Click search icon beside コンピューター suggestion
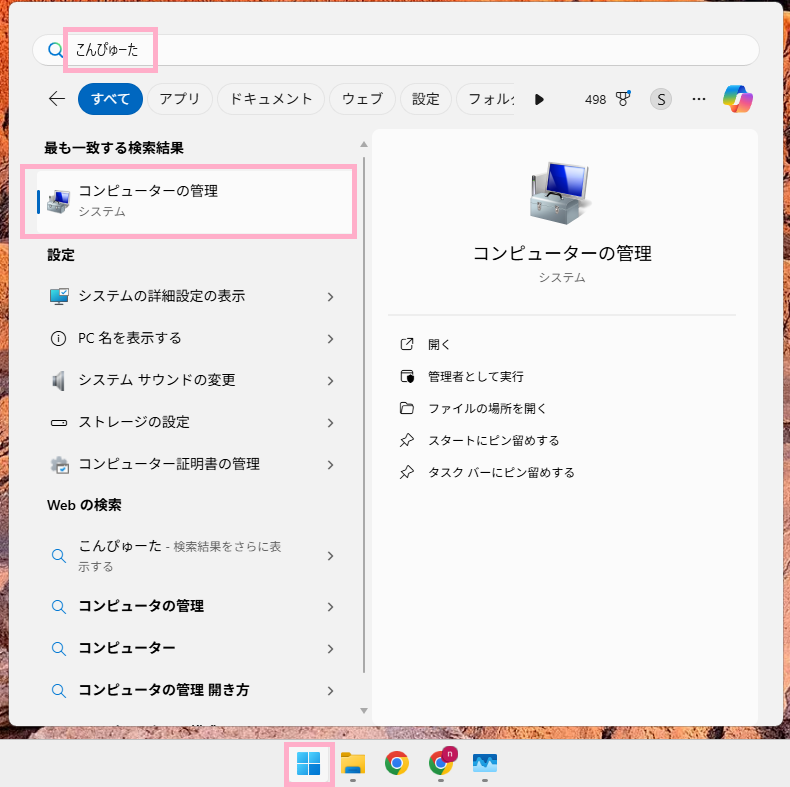The height and width of the screenshot is (787, 790). coord(59,648)
